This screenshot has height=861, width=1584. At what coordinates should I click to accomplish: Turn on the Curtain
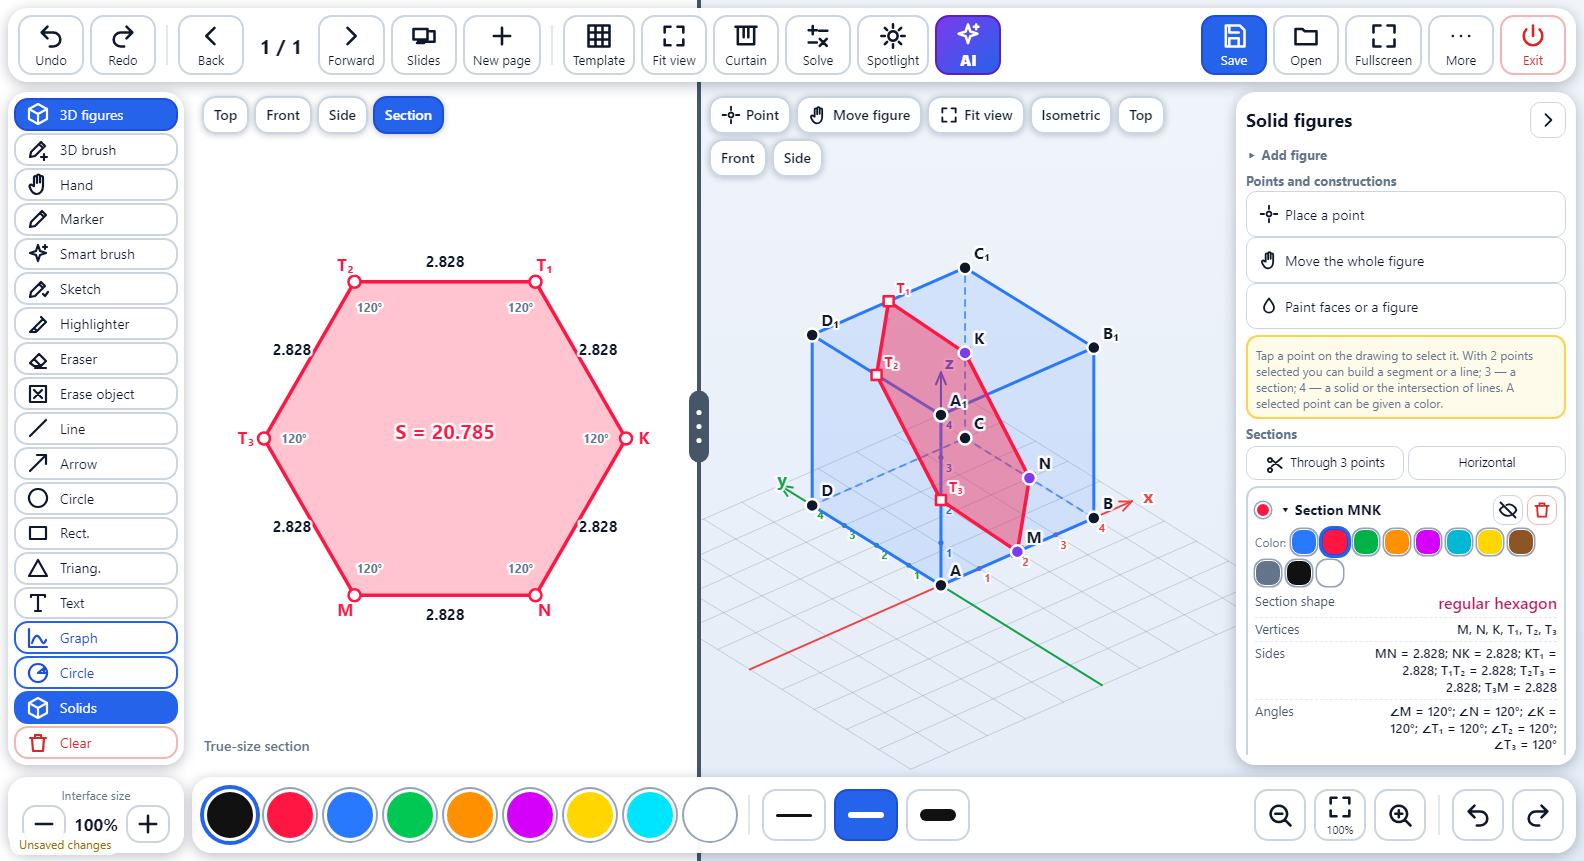(x=746, y=45)
